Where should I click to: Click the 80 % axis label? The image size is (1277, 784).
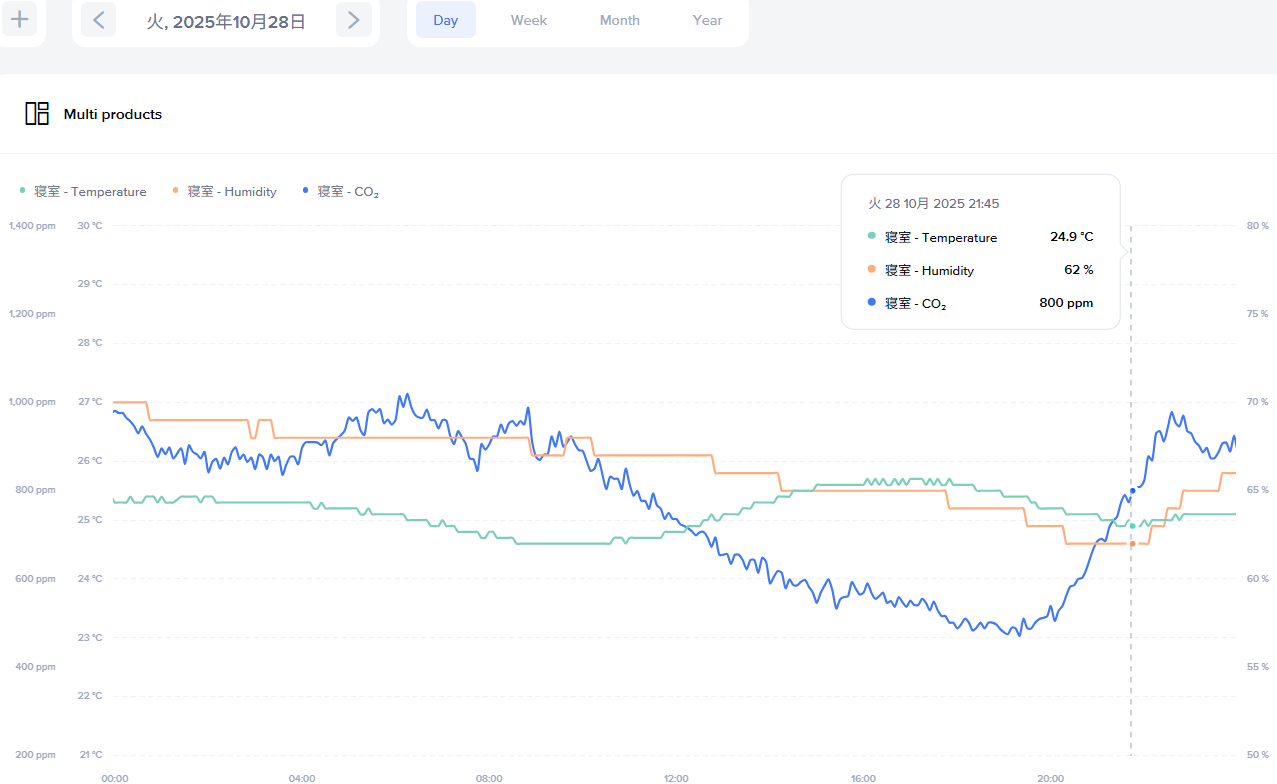coord(1258,226)
